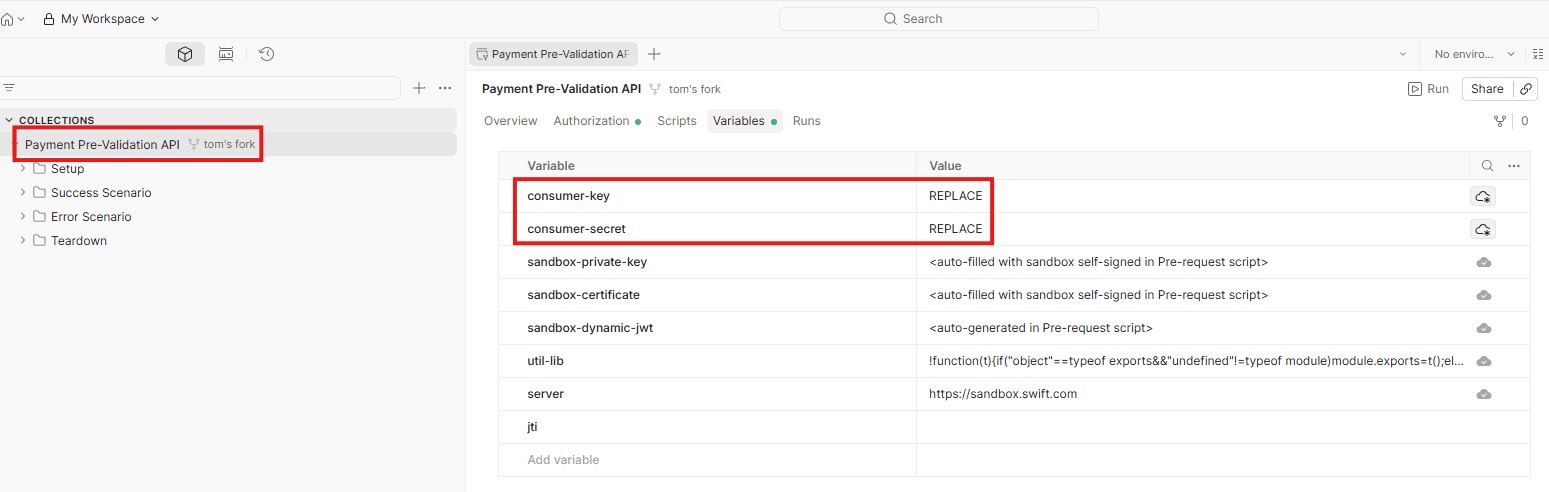Click cloud share icon for consumer-key
Screen dimensions: 1549x492
(x=1484, y=197)
